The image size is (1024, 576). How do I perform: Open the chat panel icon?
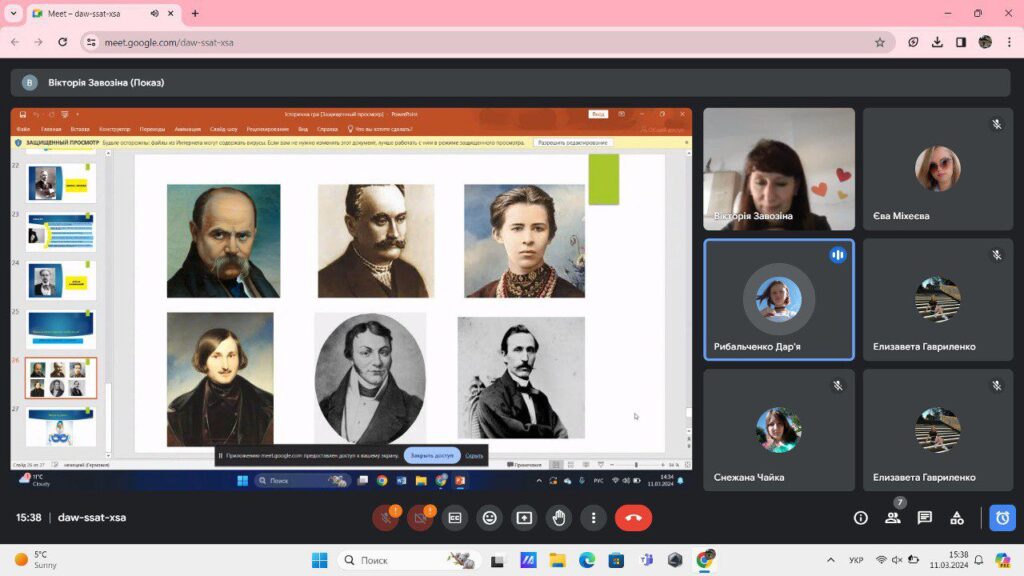(925, 518)
